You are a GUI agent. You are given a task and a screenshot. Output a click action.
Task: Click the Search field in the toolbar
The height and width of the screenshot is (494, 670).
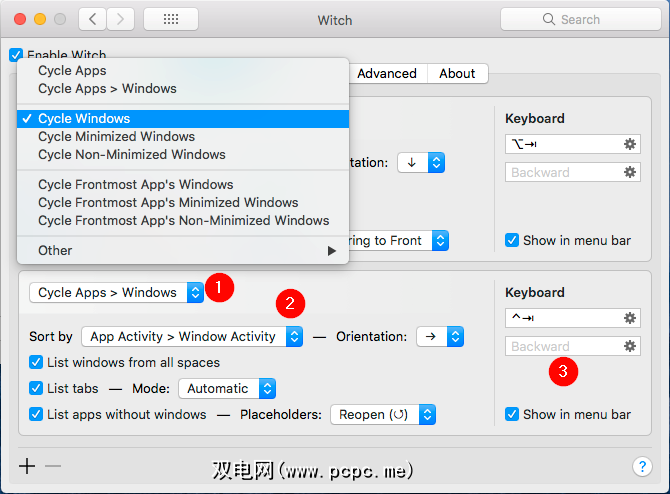pos(581,19)
